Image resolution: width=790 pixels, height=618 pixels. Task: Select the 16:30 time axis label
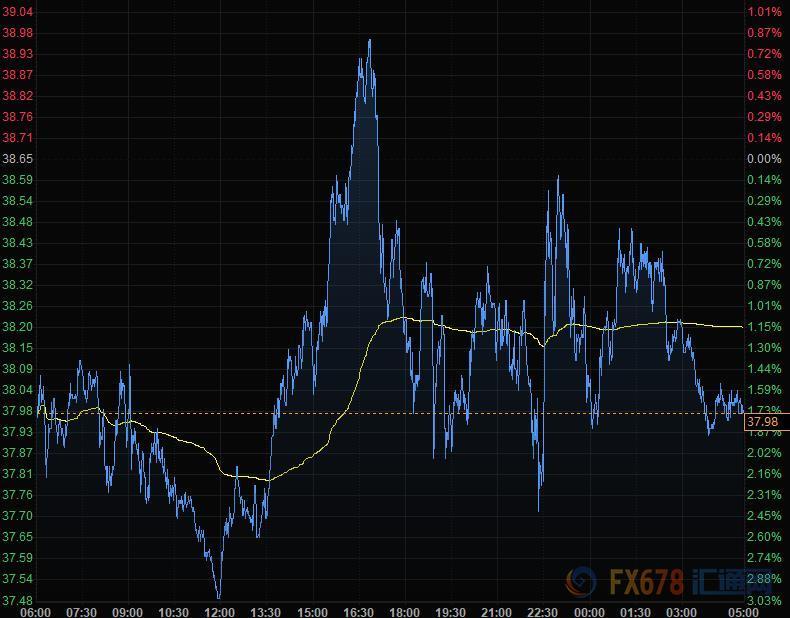(x=357, y=612)
